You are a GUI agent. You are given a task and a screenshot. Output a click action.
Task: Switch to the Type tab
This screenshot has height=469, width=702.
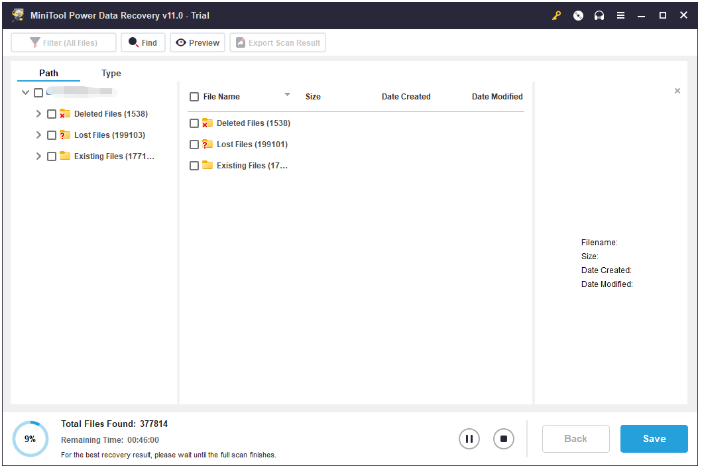pyautogui.click(x=111, y=73)
